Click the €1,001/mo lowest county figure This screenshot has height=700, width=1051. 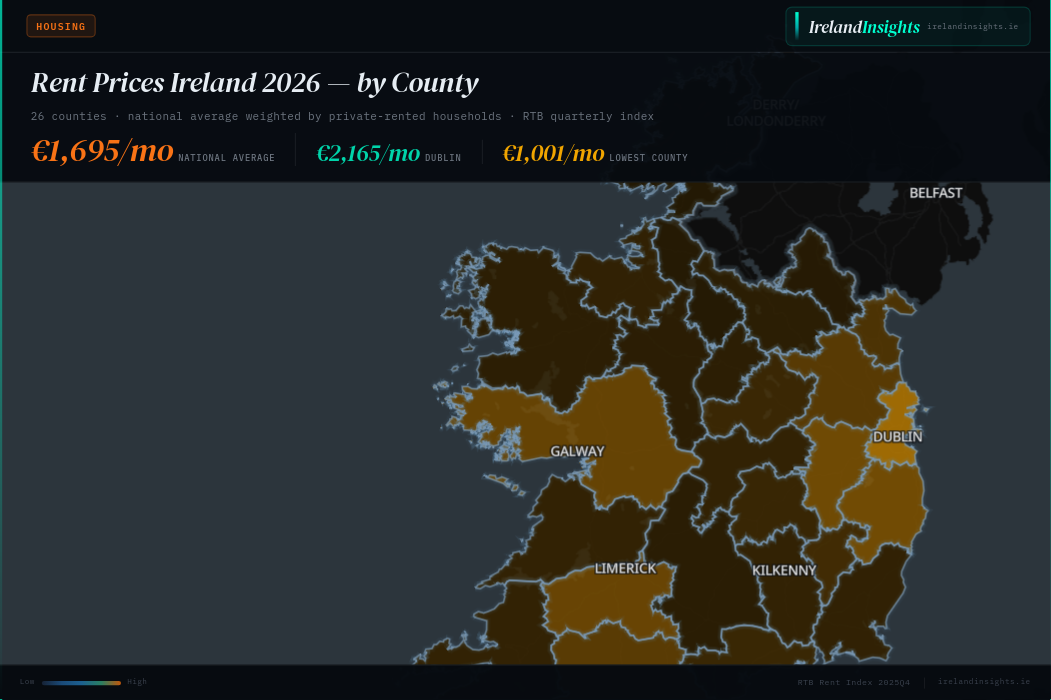(554, 154)
